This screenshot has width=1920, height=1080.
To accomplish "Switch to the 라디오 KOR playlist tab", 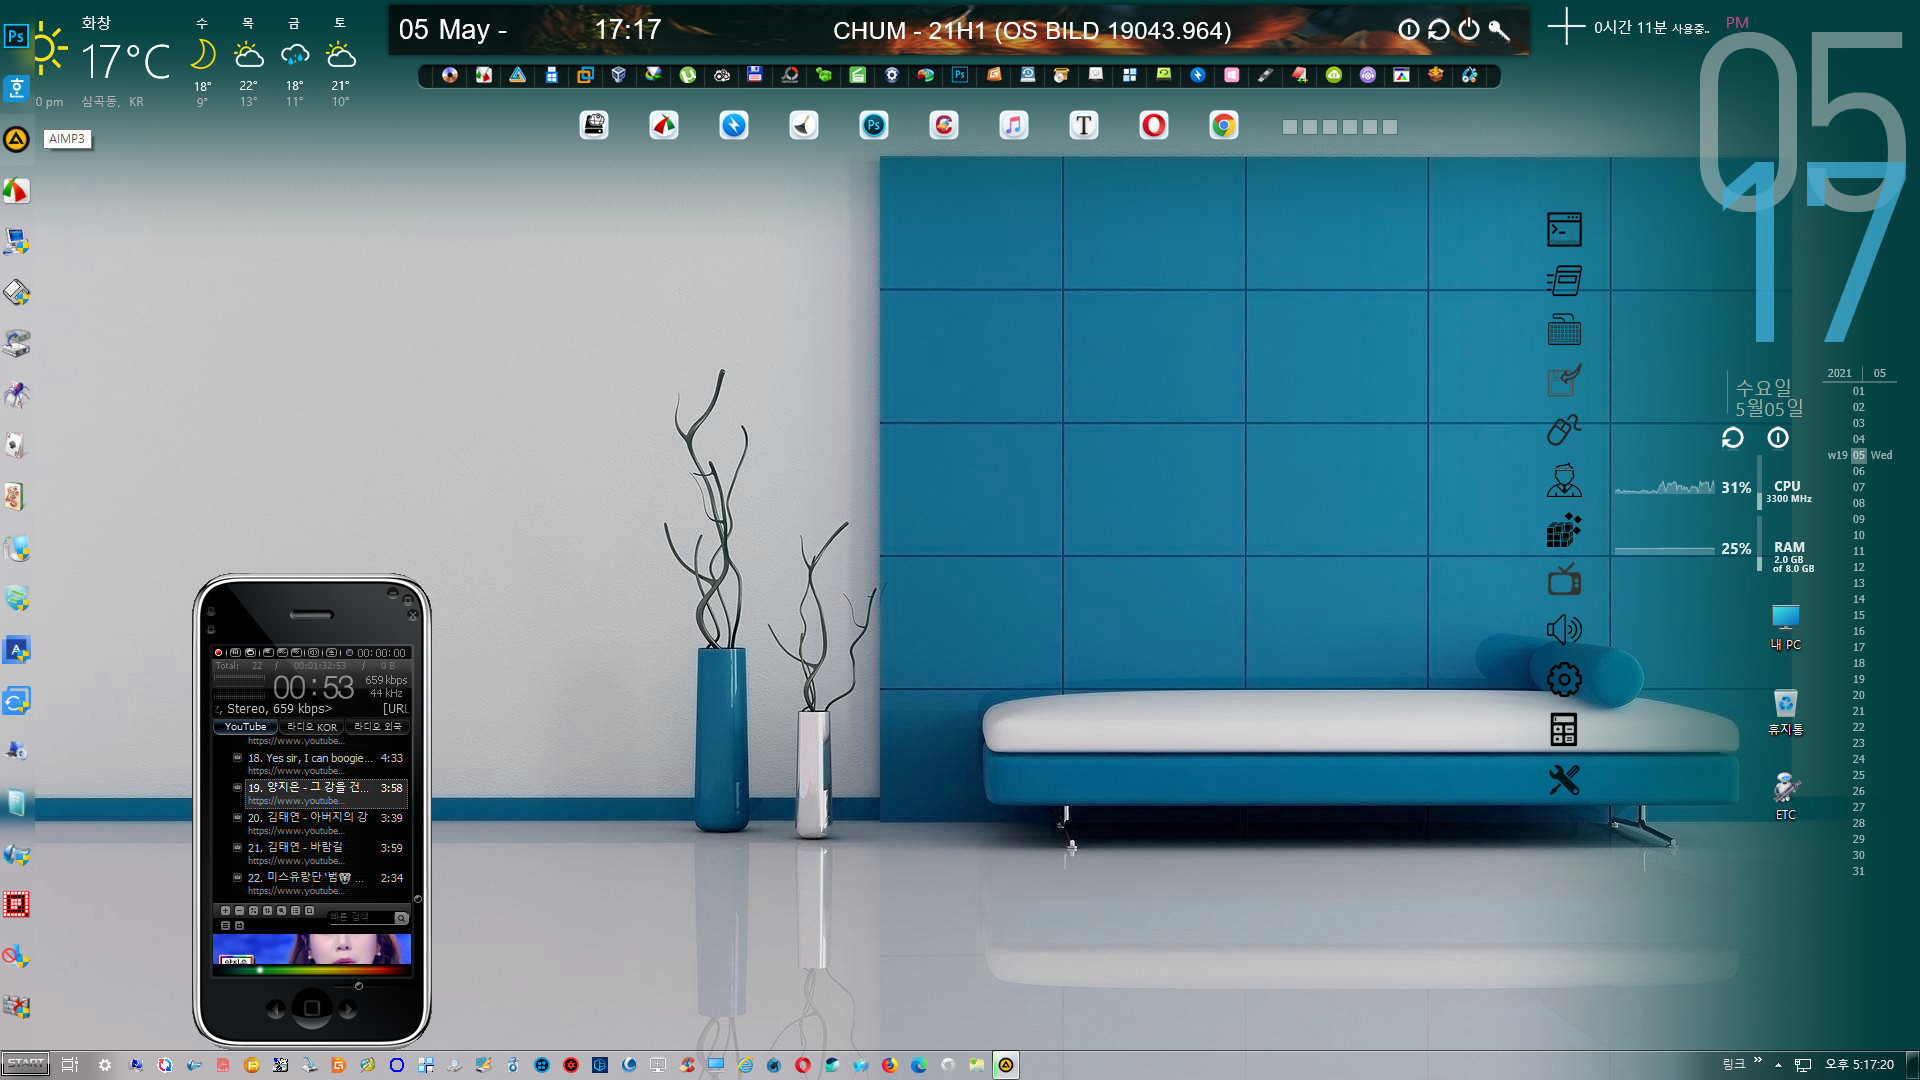I will coord(311,727).
